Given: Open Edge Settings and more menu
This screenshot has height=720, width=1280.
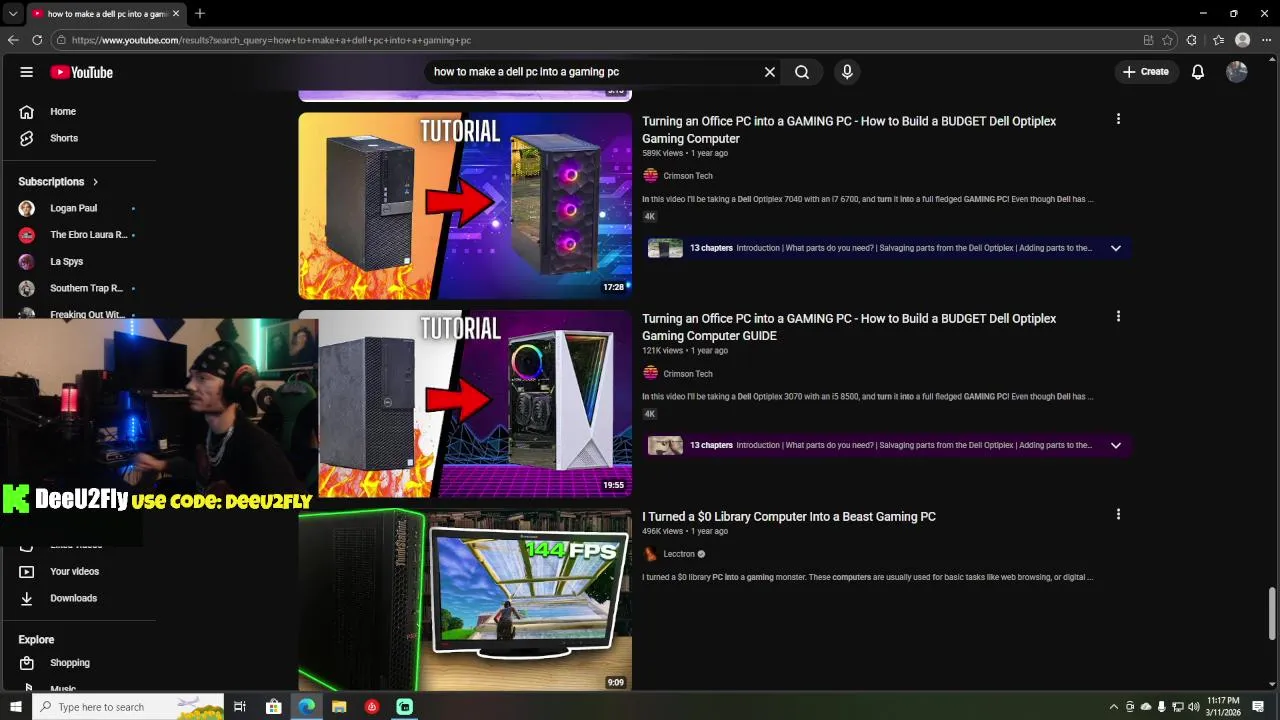Looking at the screenshot, I should [1267, 40].
